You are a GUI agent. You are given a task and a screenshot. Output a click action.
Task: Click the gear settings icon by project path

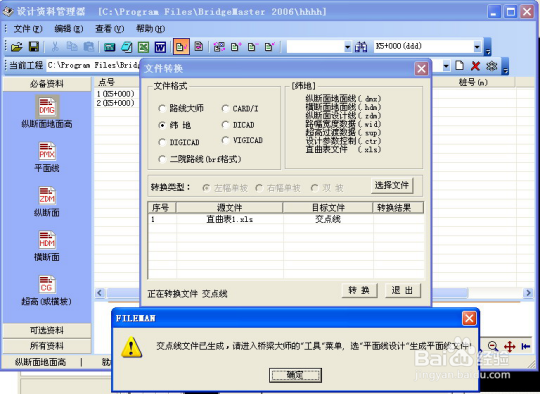coord(492,65)
